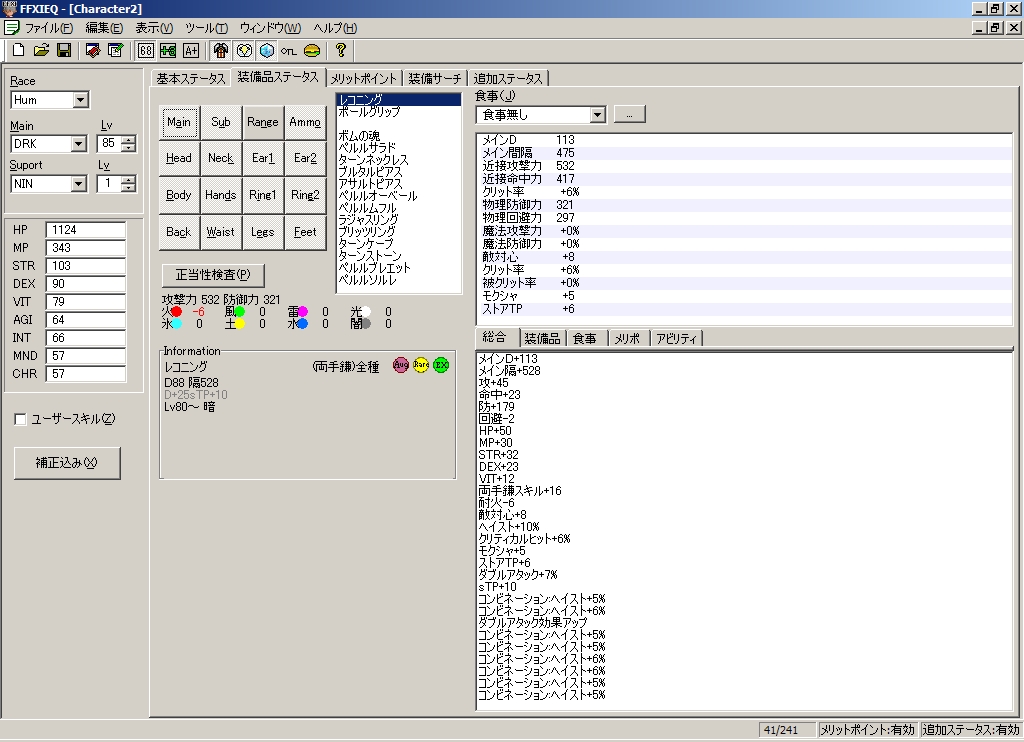This screenshot has height=742, width=1024.
Task: Open the 編集 menu
Action: pos(104,28)
